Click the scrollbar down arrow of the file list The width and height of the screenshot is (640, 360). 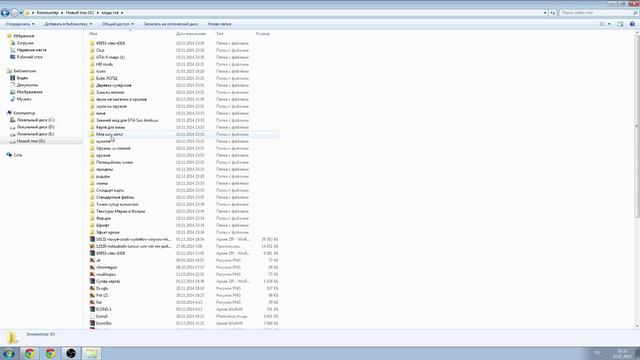click(637, 326)
